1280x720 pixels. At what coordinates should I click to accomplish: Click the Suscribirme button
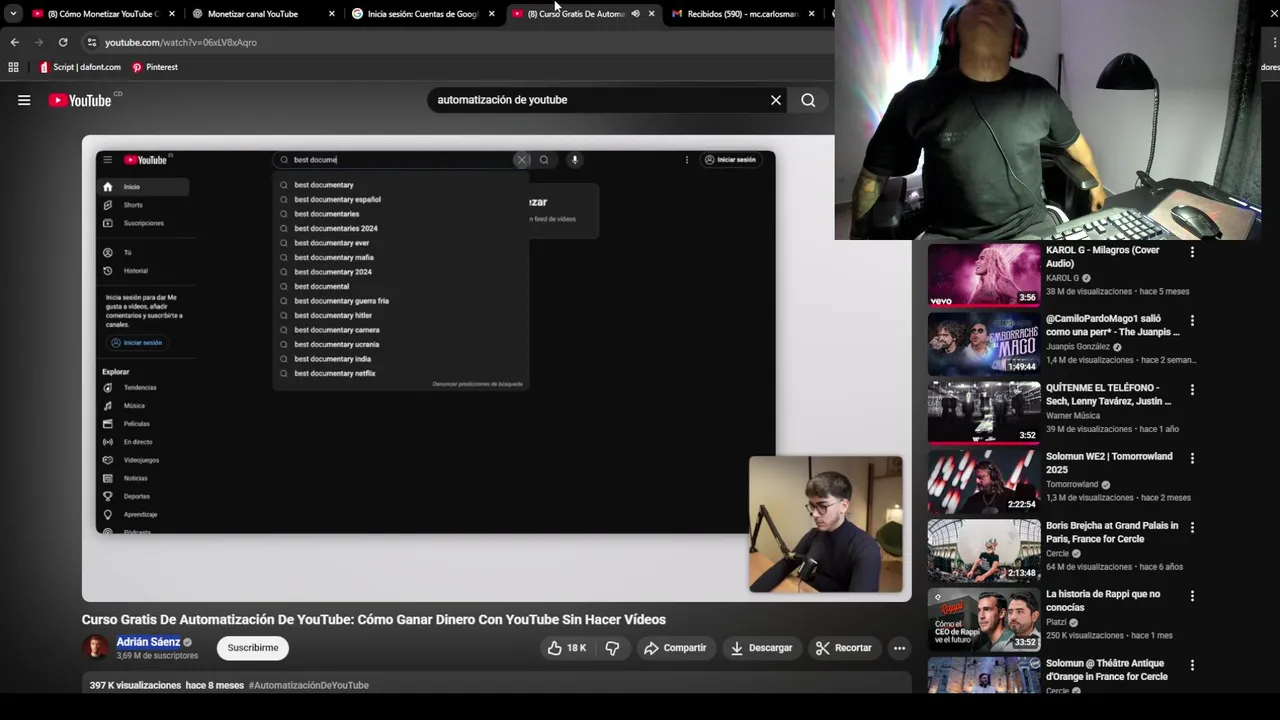pyautogui.click(x=253, y=648)
